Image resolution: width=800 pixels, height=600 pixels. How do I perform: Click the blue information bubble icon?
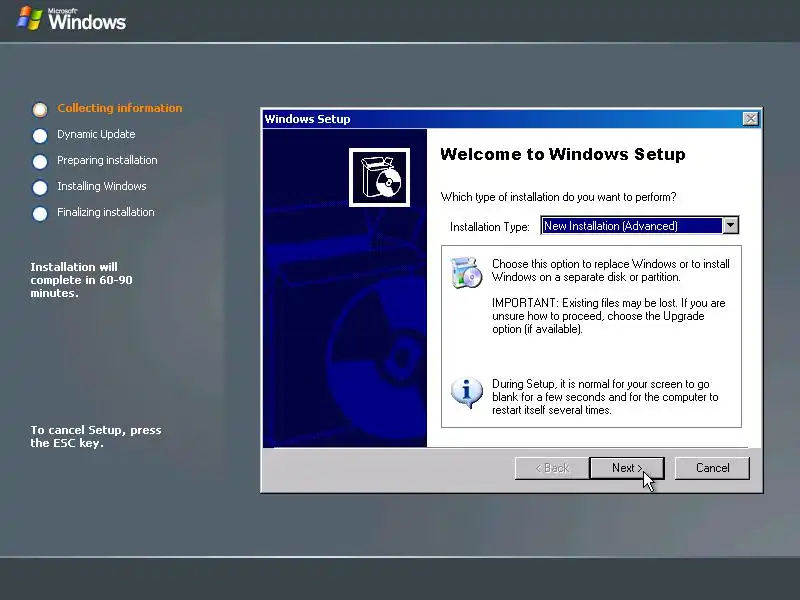[x=466, y=392]
